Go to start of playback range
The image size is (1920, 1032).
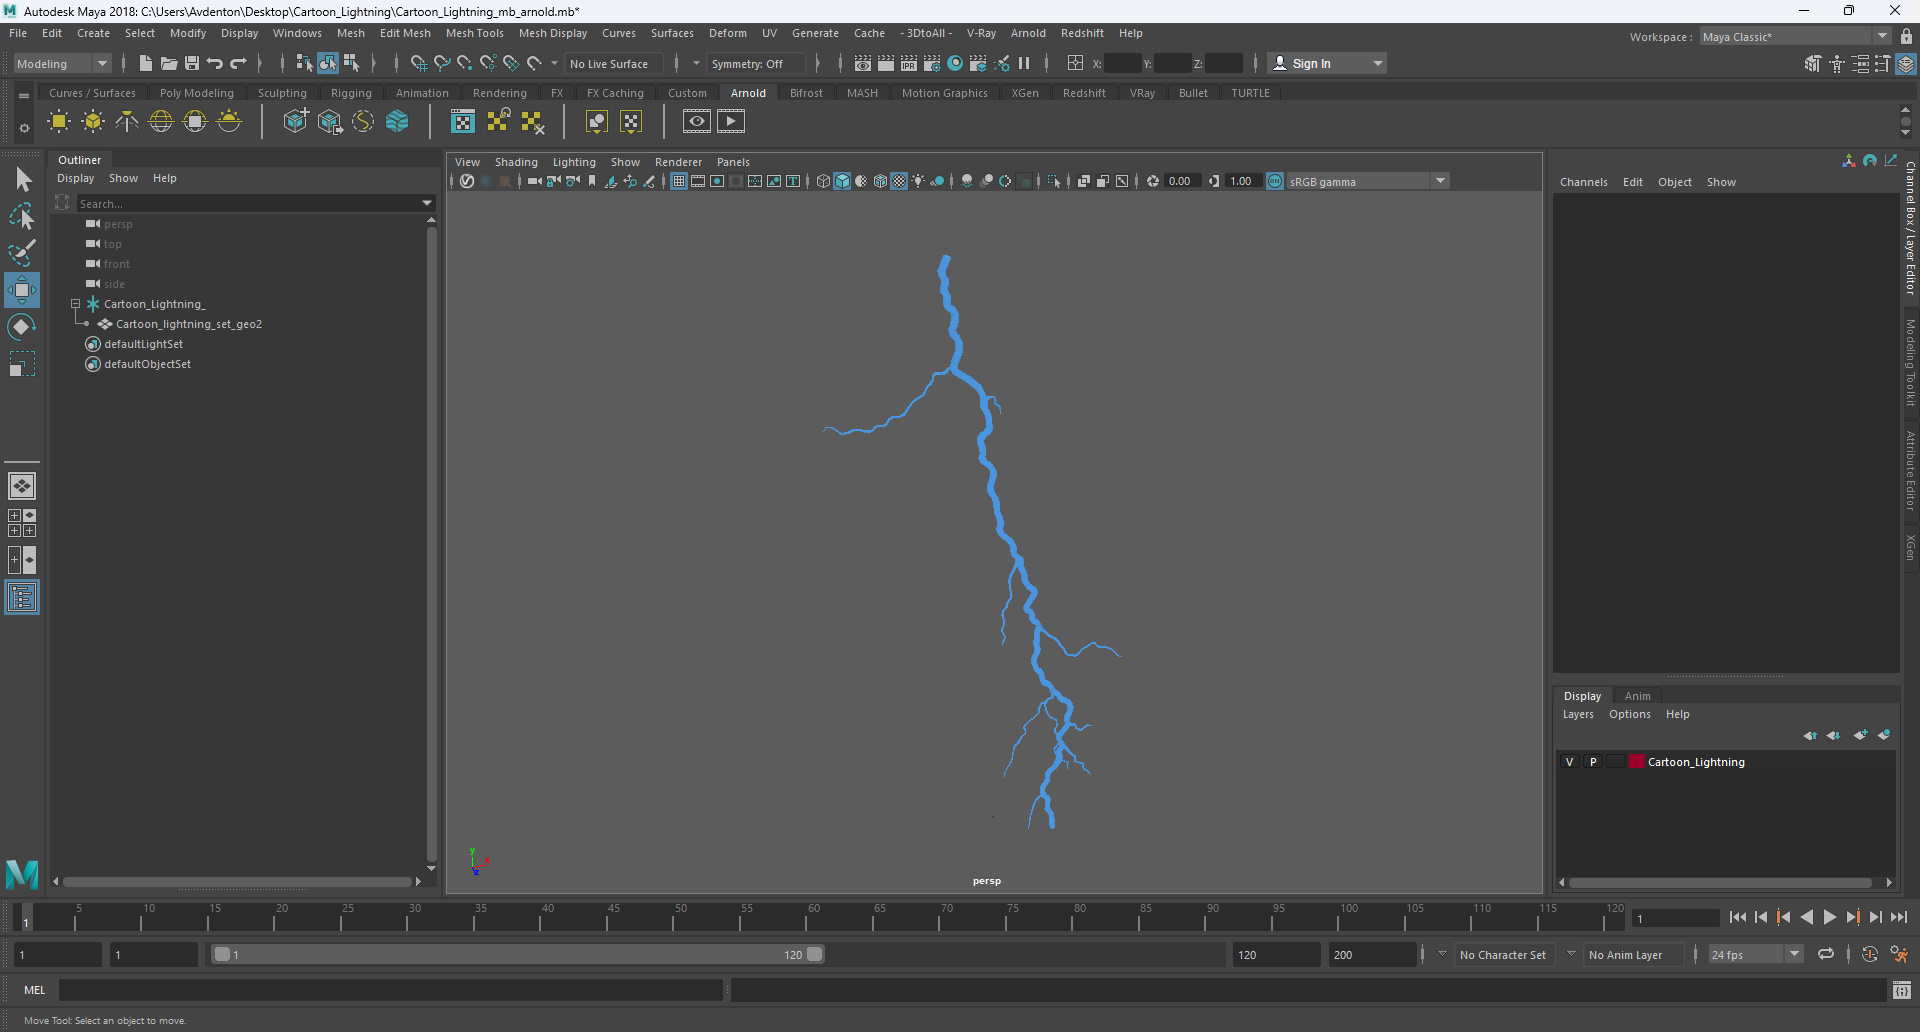pos(1738,917)
